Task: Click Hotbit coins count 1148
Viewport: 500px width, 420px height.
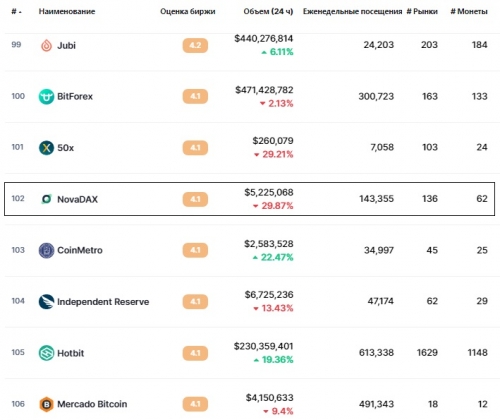Action: 478,353
